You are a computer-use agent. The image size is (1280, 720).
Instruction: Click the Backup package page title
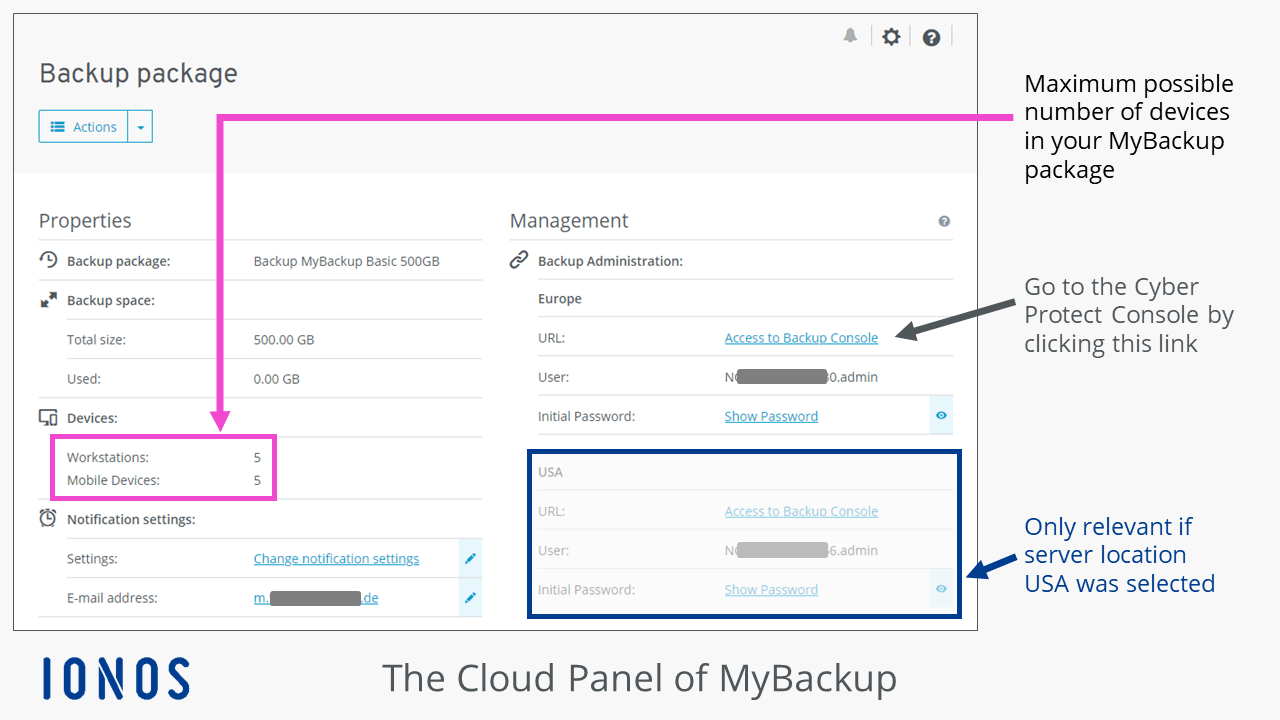(x=138, y=73)
